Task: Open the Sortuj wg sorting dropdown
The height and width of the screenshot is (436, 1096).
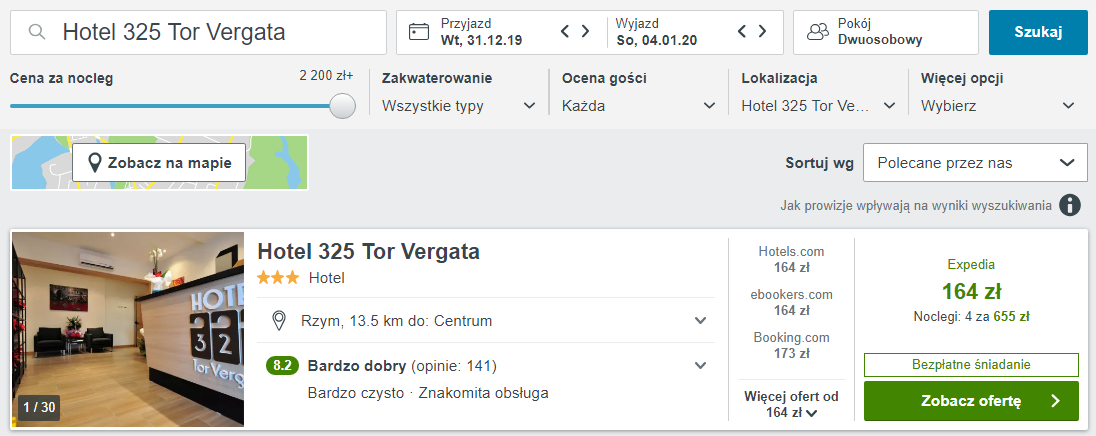Action: tap(975, 162)
